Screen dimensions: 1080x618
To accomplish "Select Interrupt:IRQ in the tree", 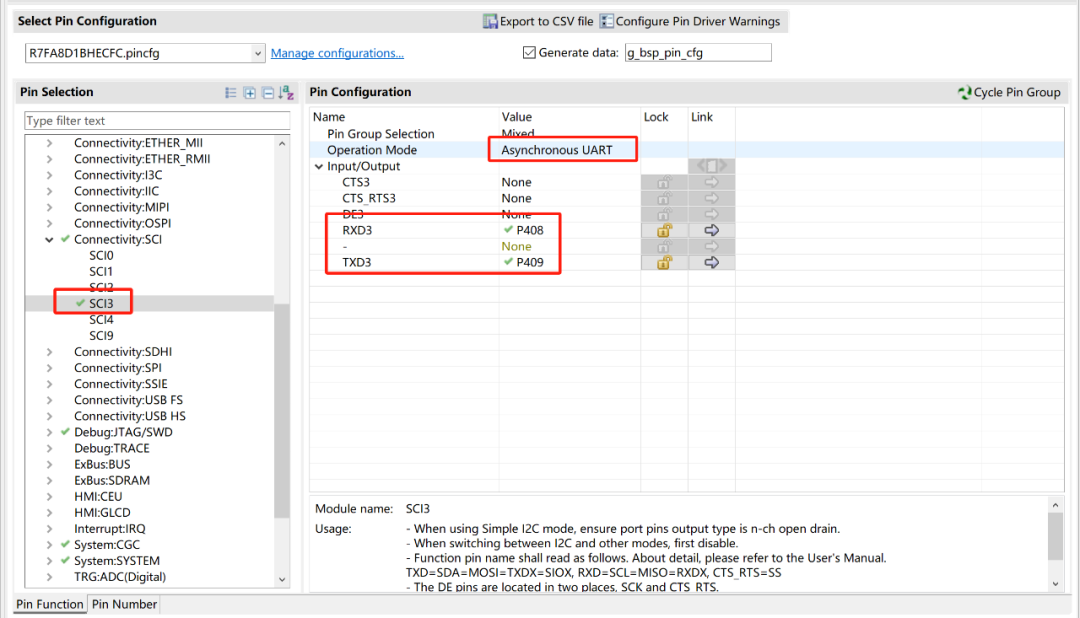I will point(110,529).
